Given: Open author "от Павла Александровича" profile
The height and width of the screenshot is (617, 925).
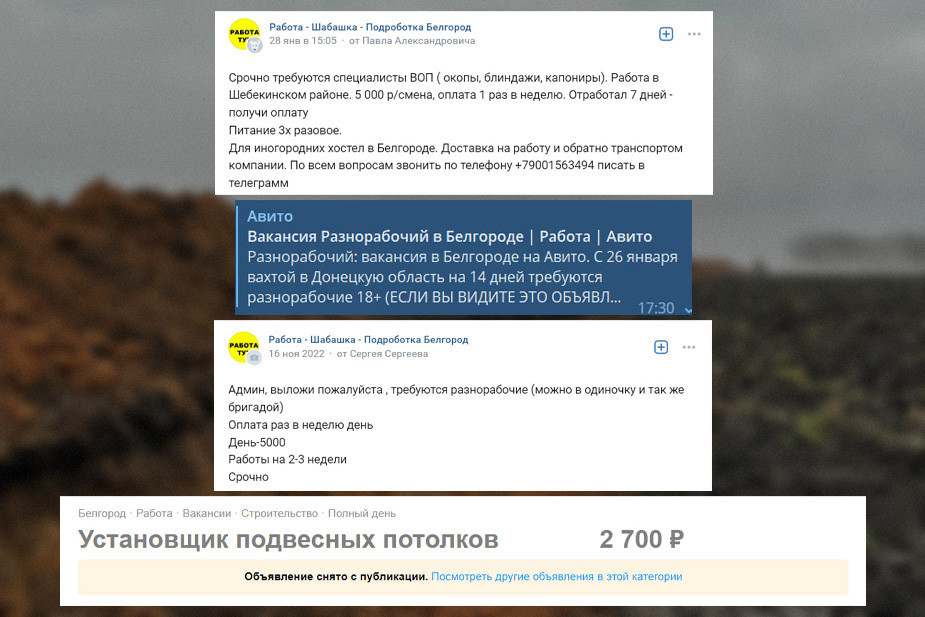Looking at the screenshot, I should pos(412,41).
